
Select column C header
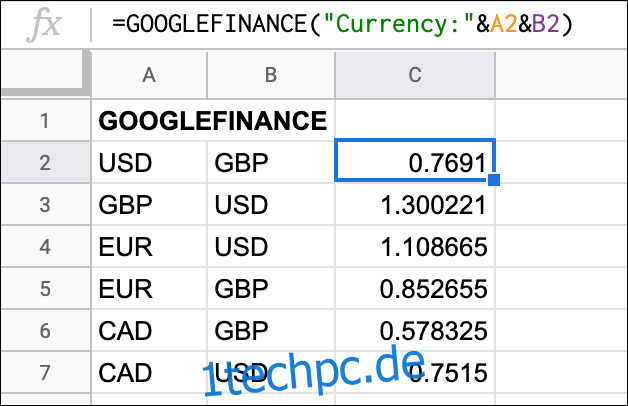click(x=415, y=75)
